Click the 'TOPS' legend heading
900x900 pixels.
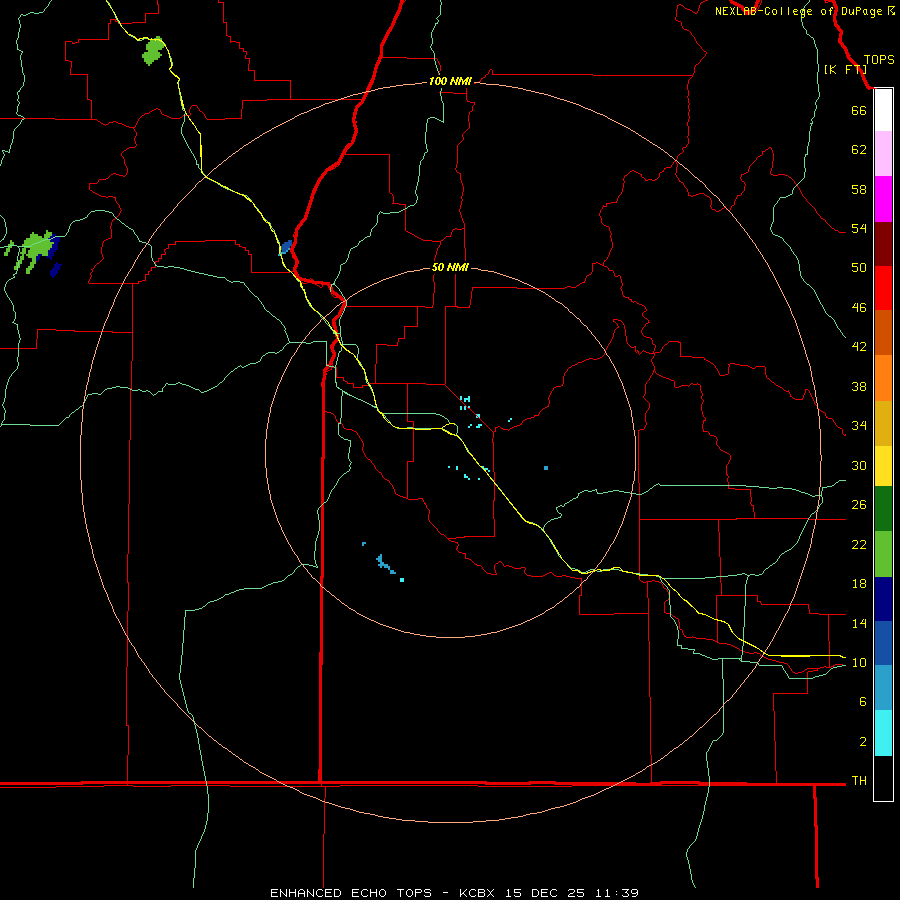point(879,60)
